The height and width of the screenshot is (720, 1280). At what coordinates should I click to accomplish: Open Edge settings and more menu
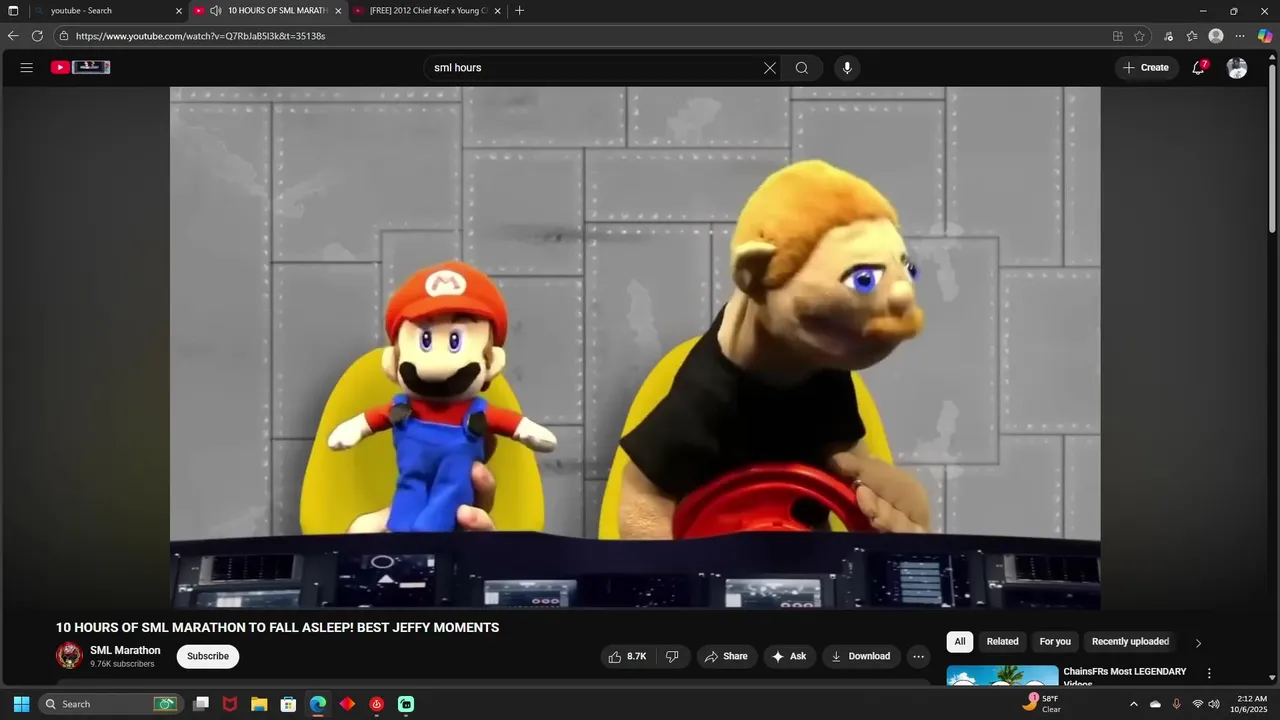tap(1240, 36)
